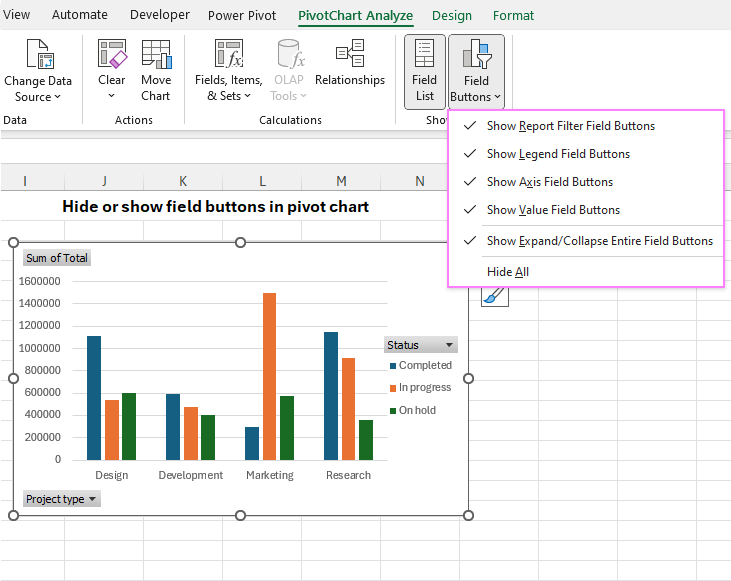Open the Status legend field dropdown

(x=421, y=345)
